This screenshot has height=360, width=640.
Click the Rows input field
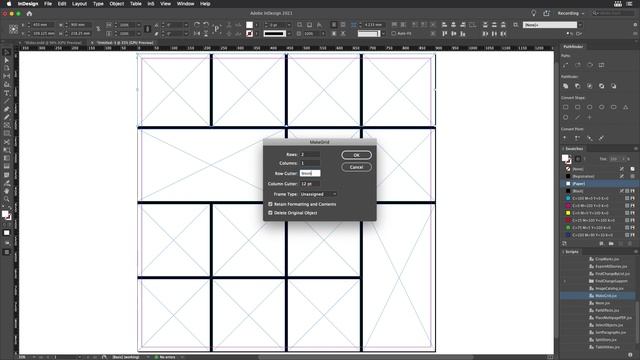[x=310, y=155]
